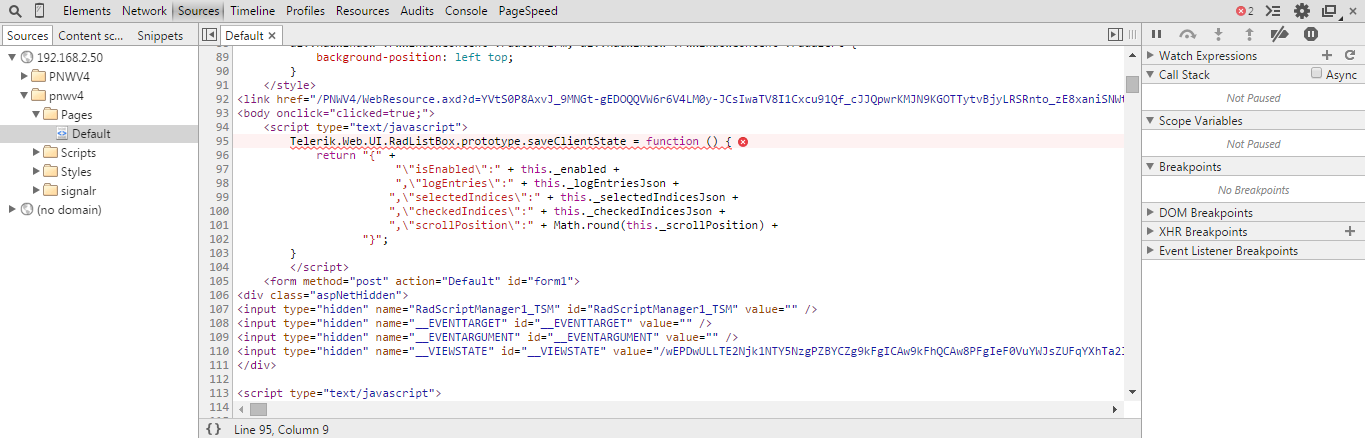
Task: Pause script execution
Action: pyautogui.click(x=1156, y=34)
